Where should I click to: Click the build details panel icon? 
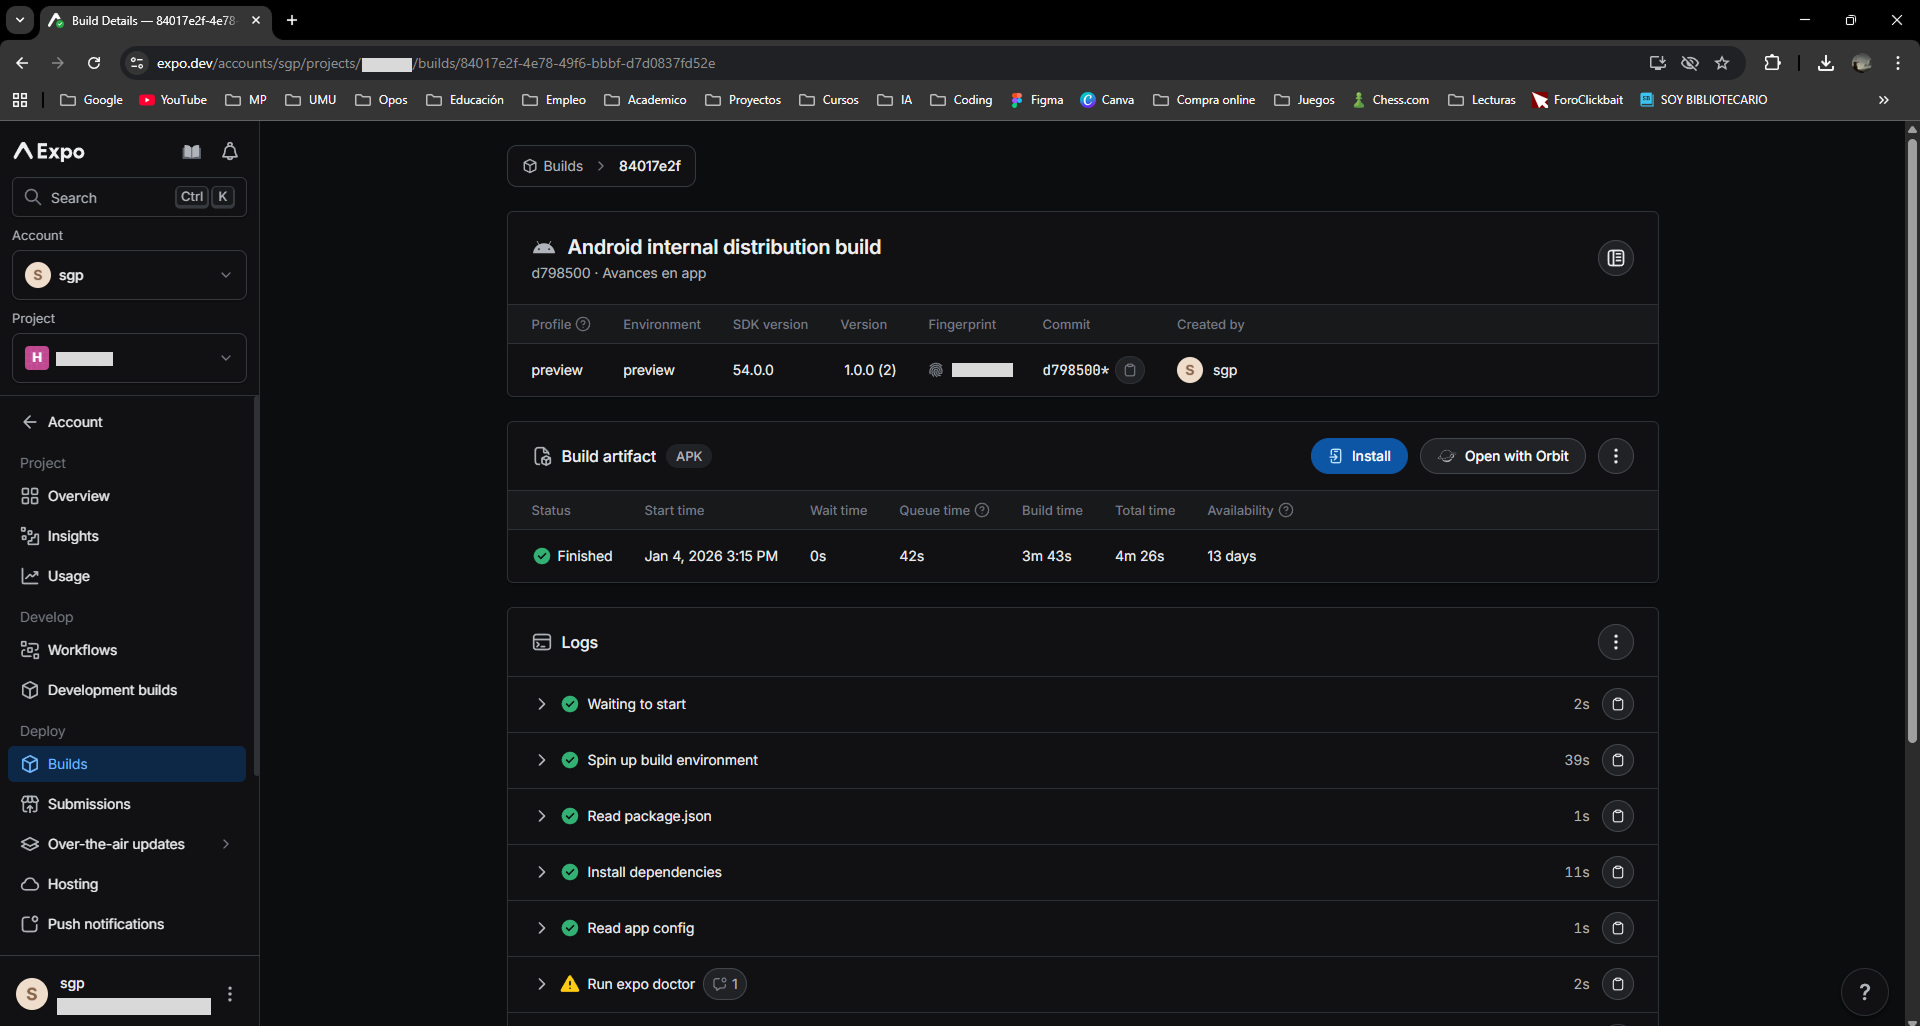(x=1615, y=258)
